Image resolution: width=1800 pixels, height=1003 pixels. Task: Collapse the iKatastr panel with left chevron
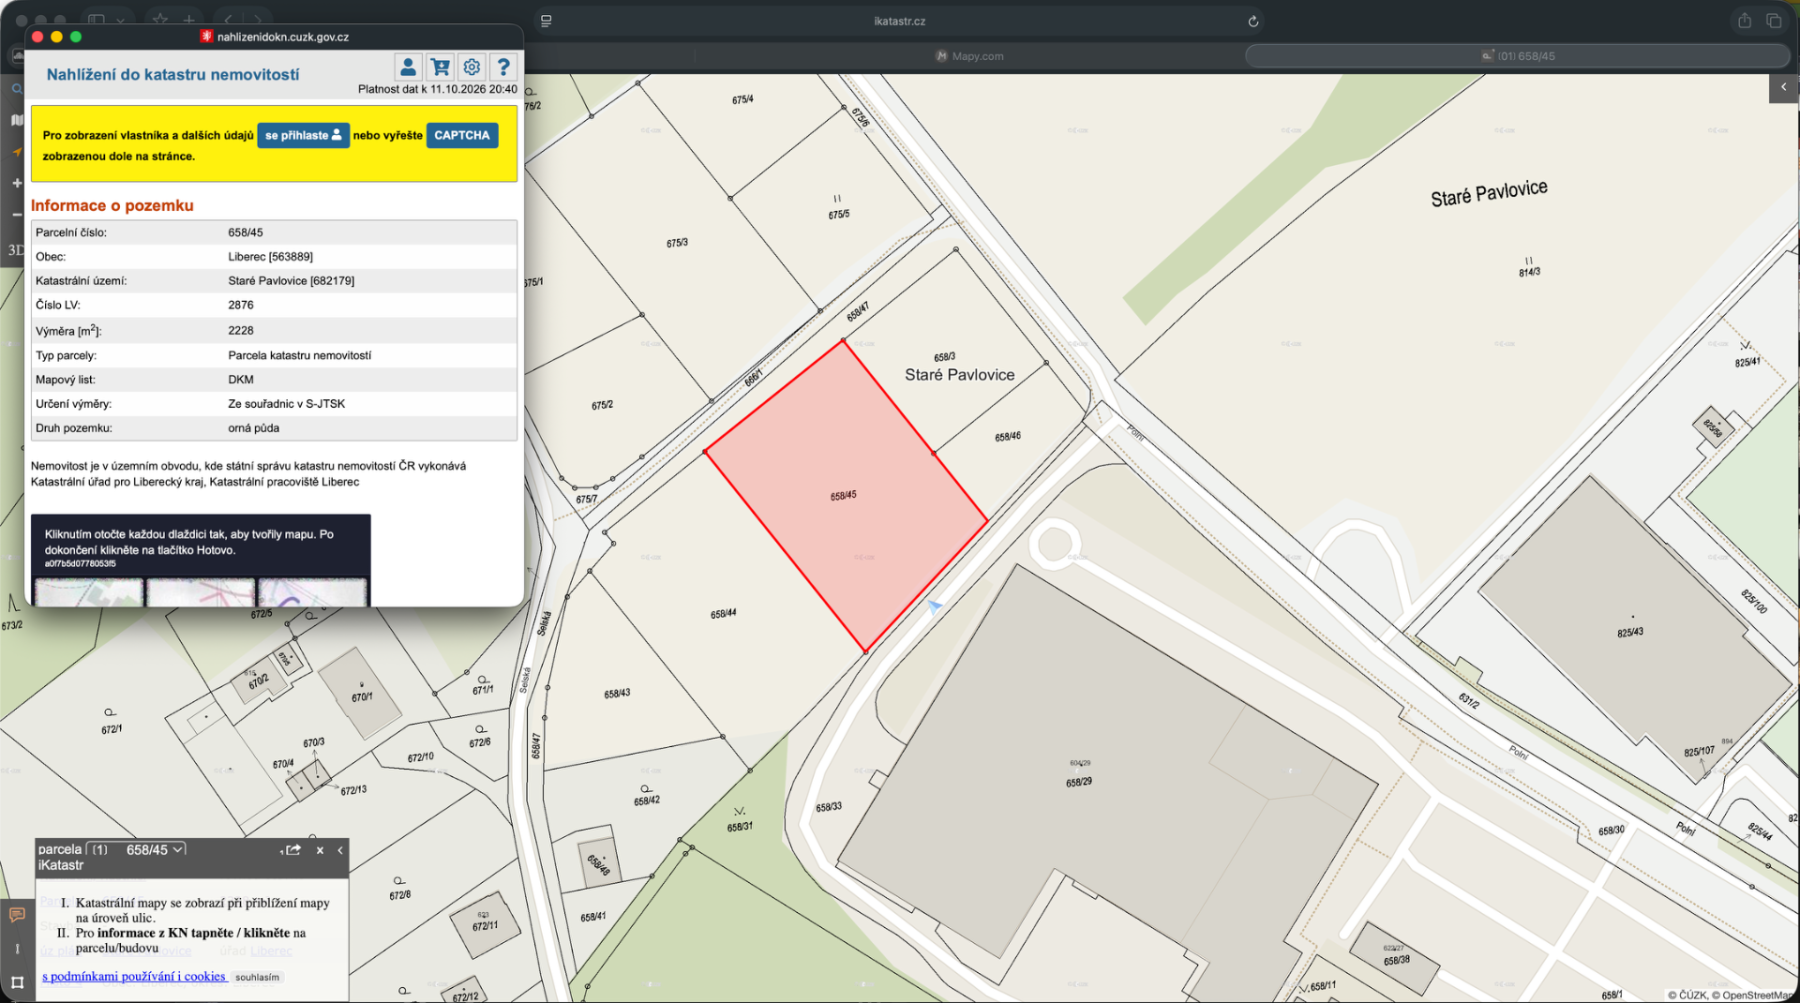click(340, 850)
